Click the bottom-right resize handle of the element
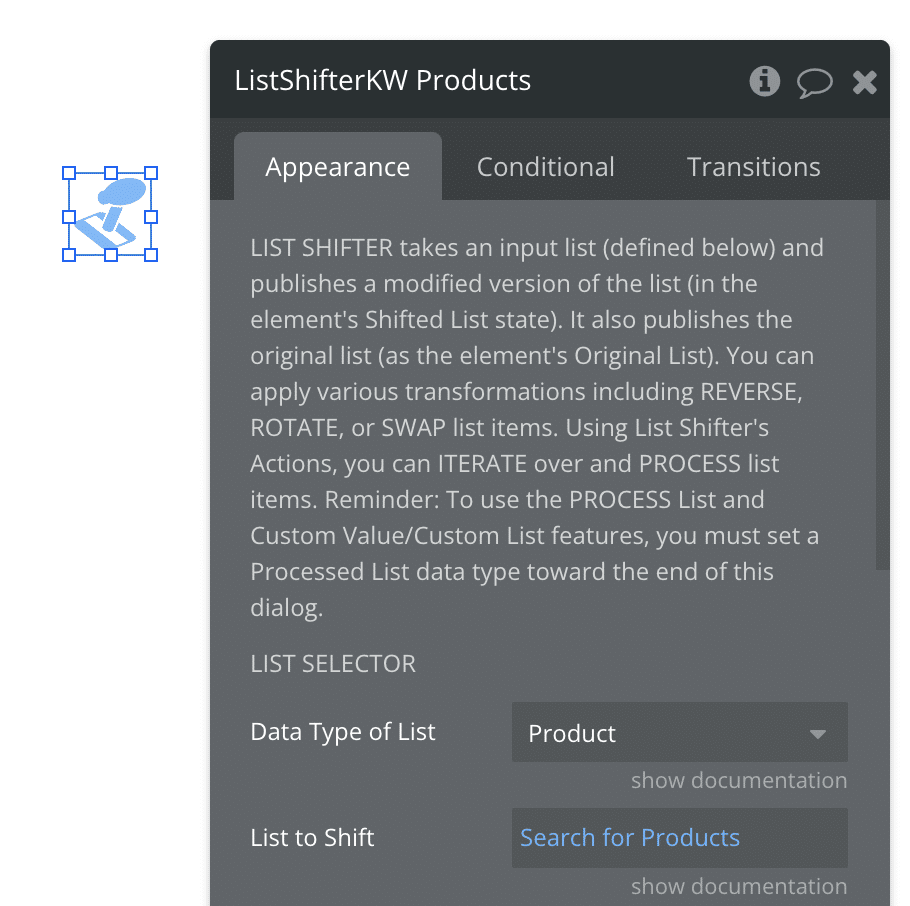Viewport: 910px width, 906px height. [152, 257]
